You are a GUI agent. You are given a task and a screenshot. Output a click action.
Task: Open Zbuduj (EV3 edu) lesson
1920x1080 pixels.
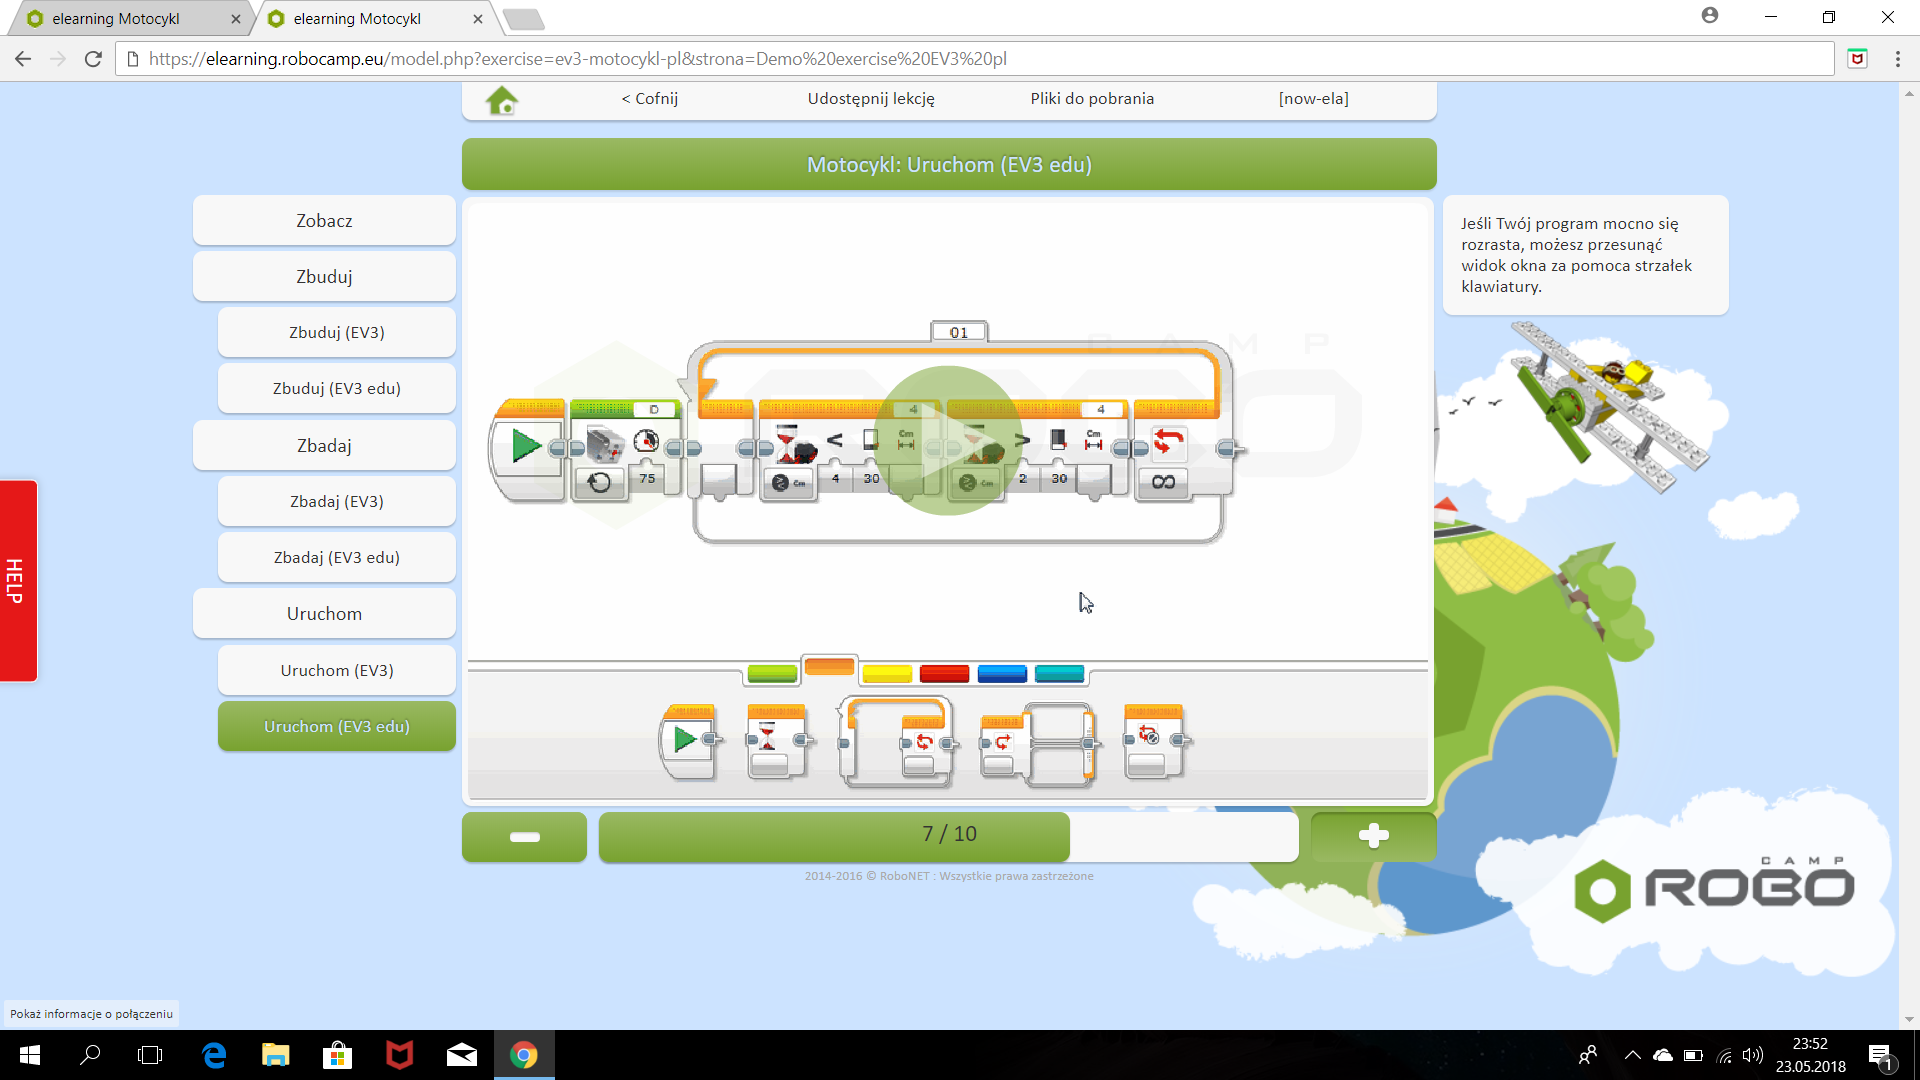[337, 389]
